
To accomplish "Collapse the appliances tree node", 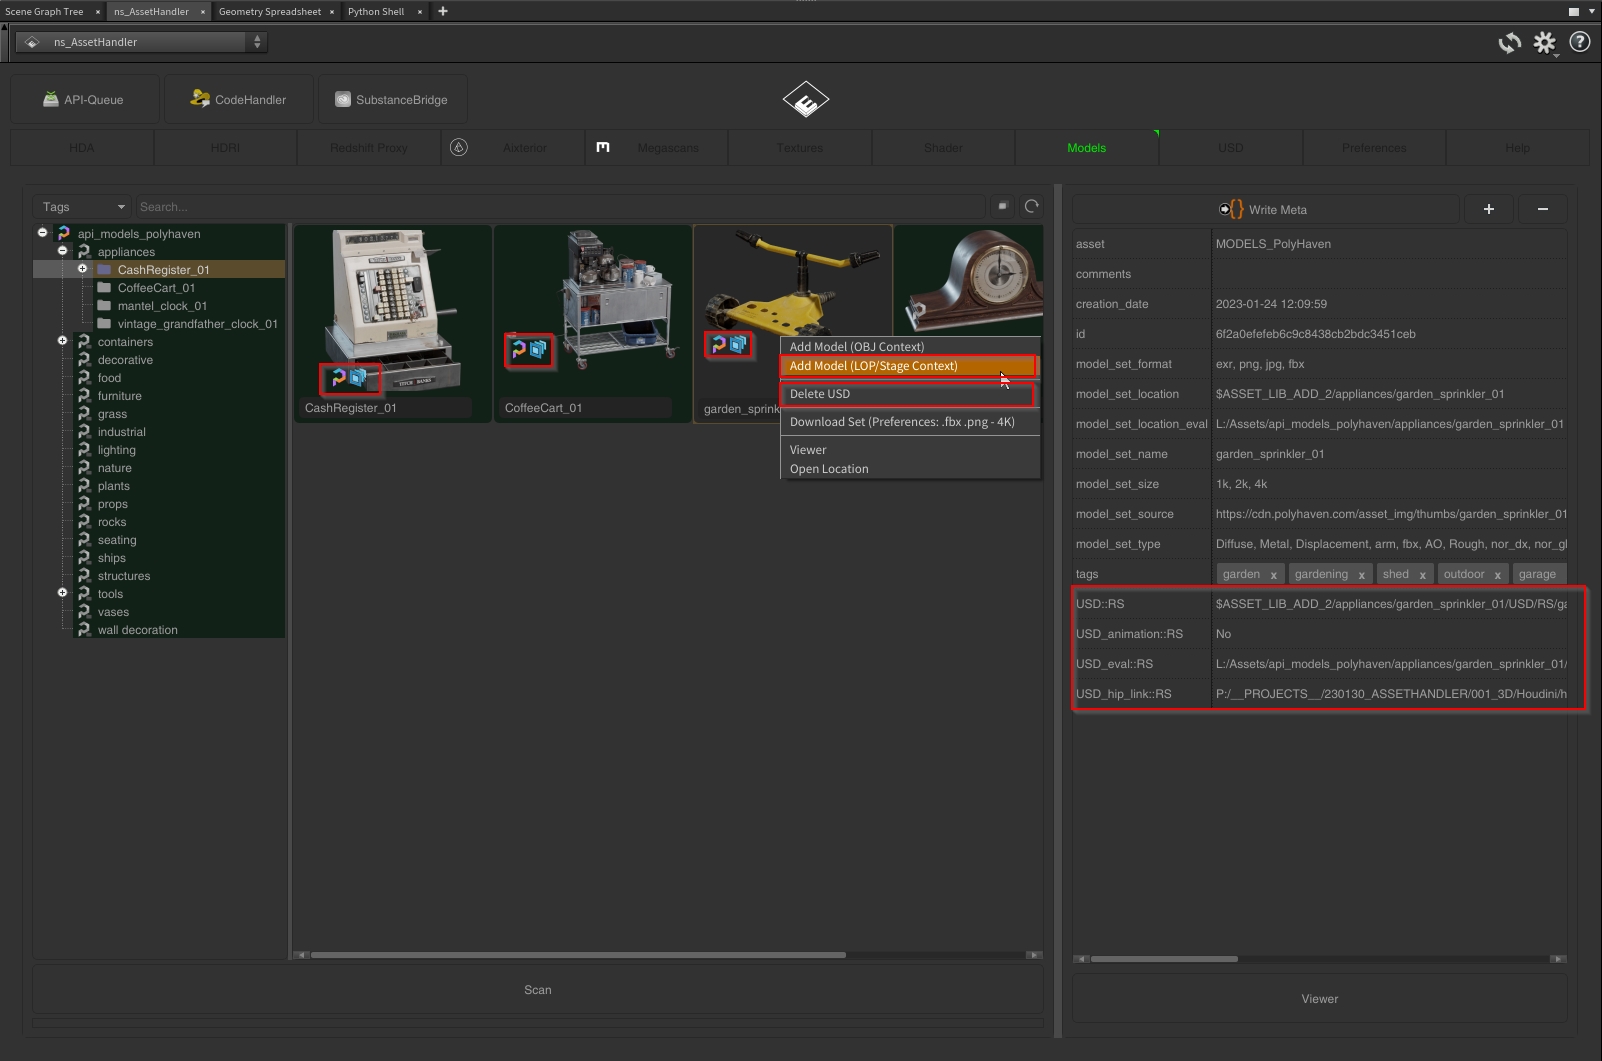I will point(62,251).
